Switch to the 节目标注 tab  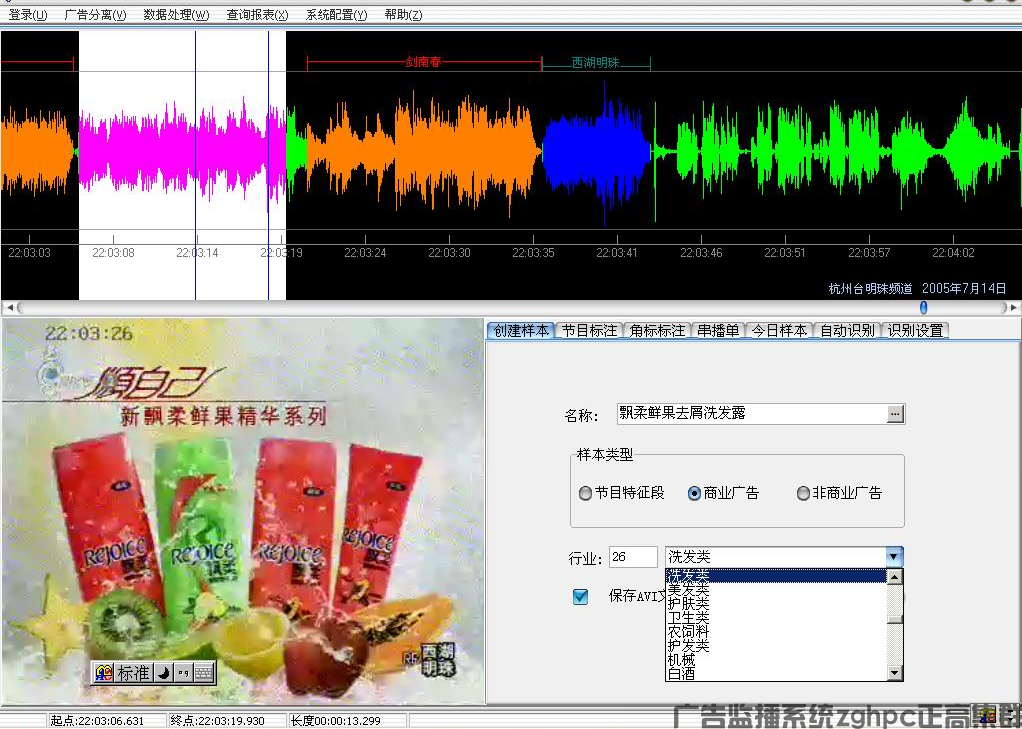pos(590,331)
